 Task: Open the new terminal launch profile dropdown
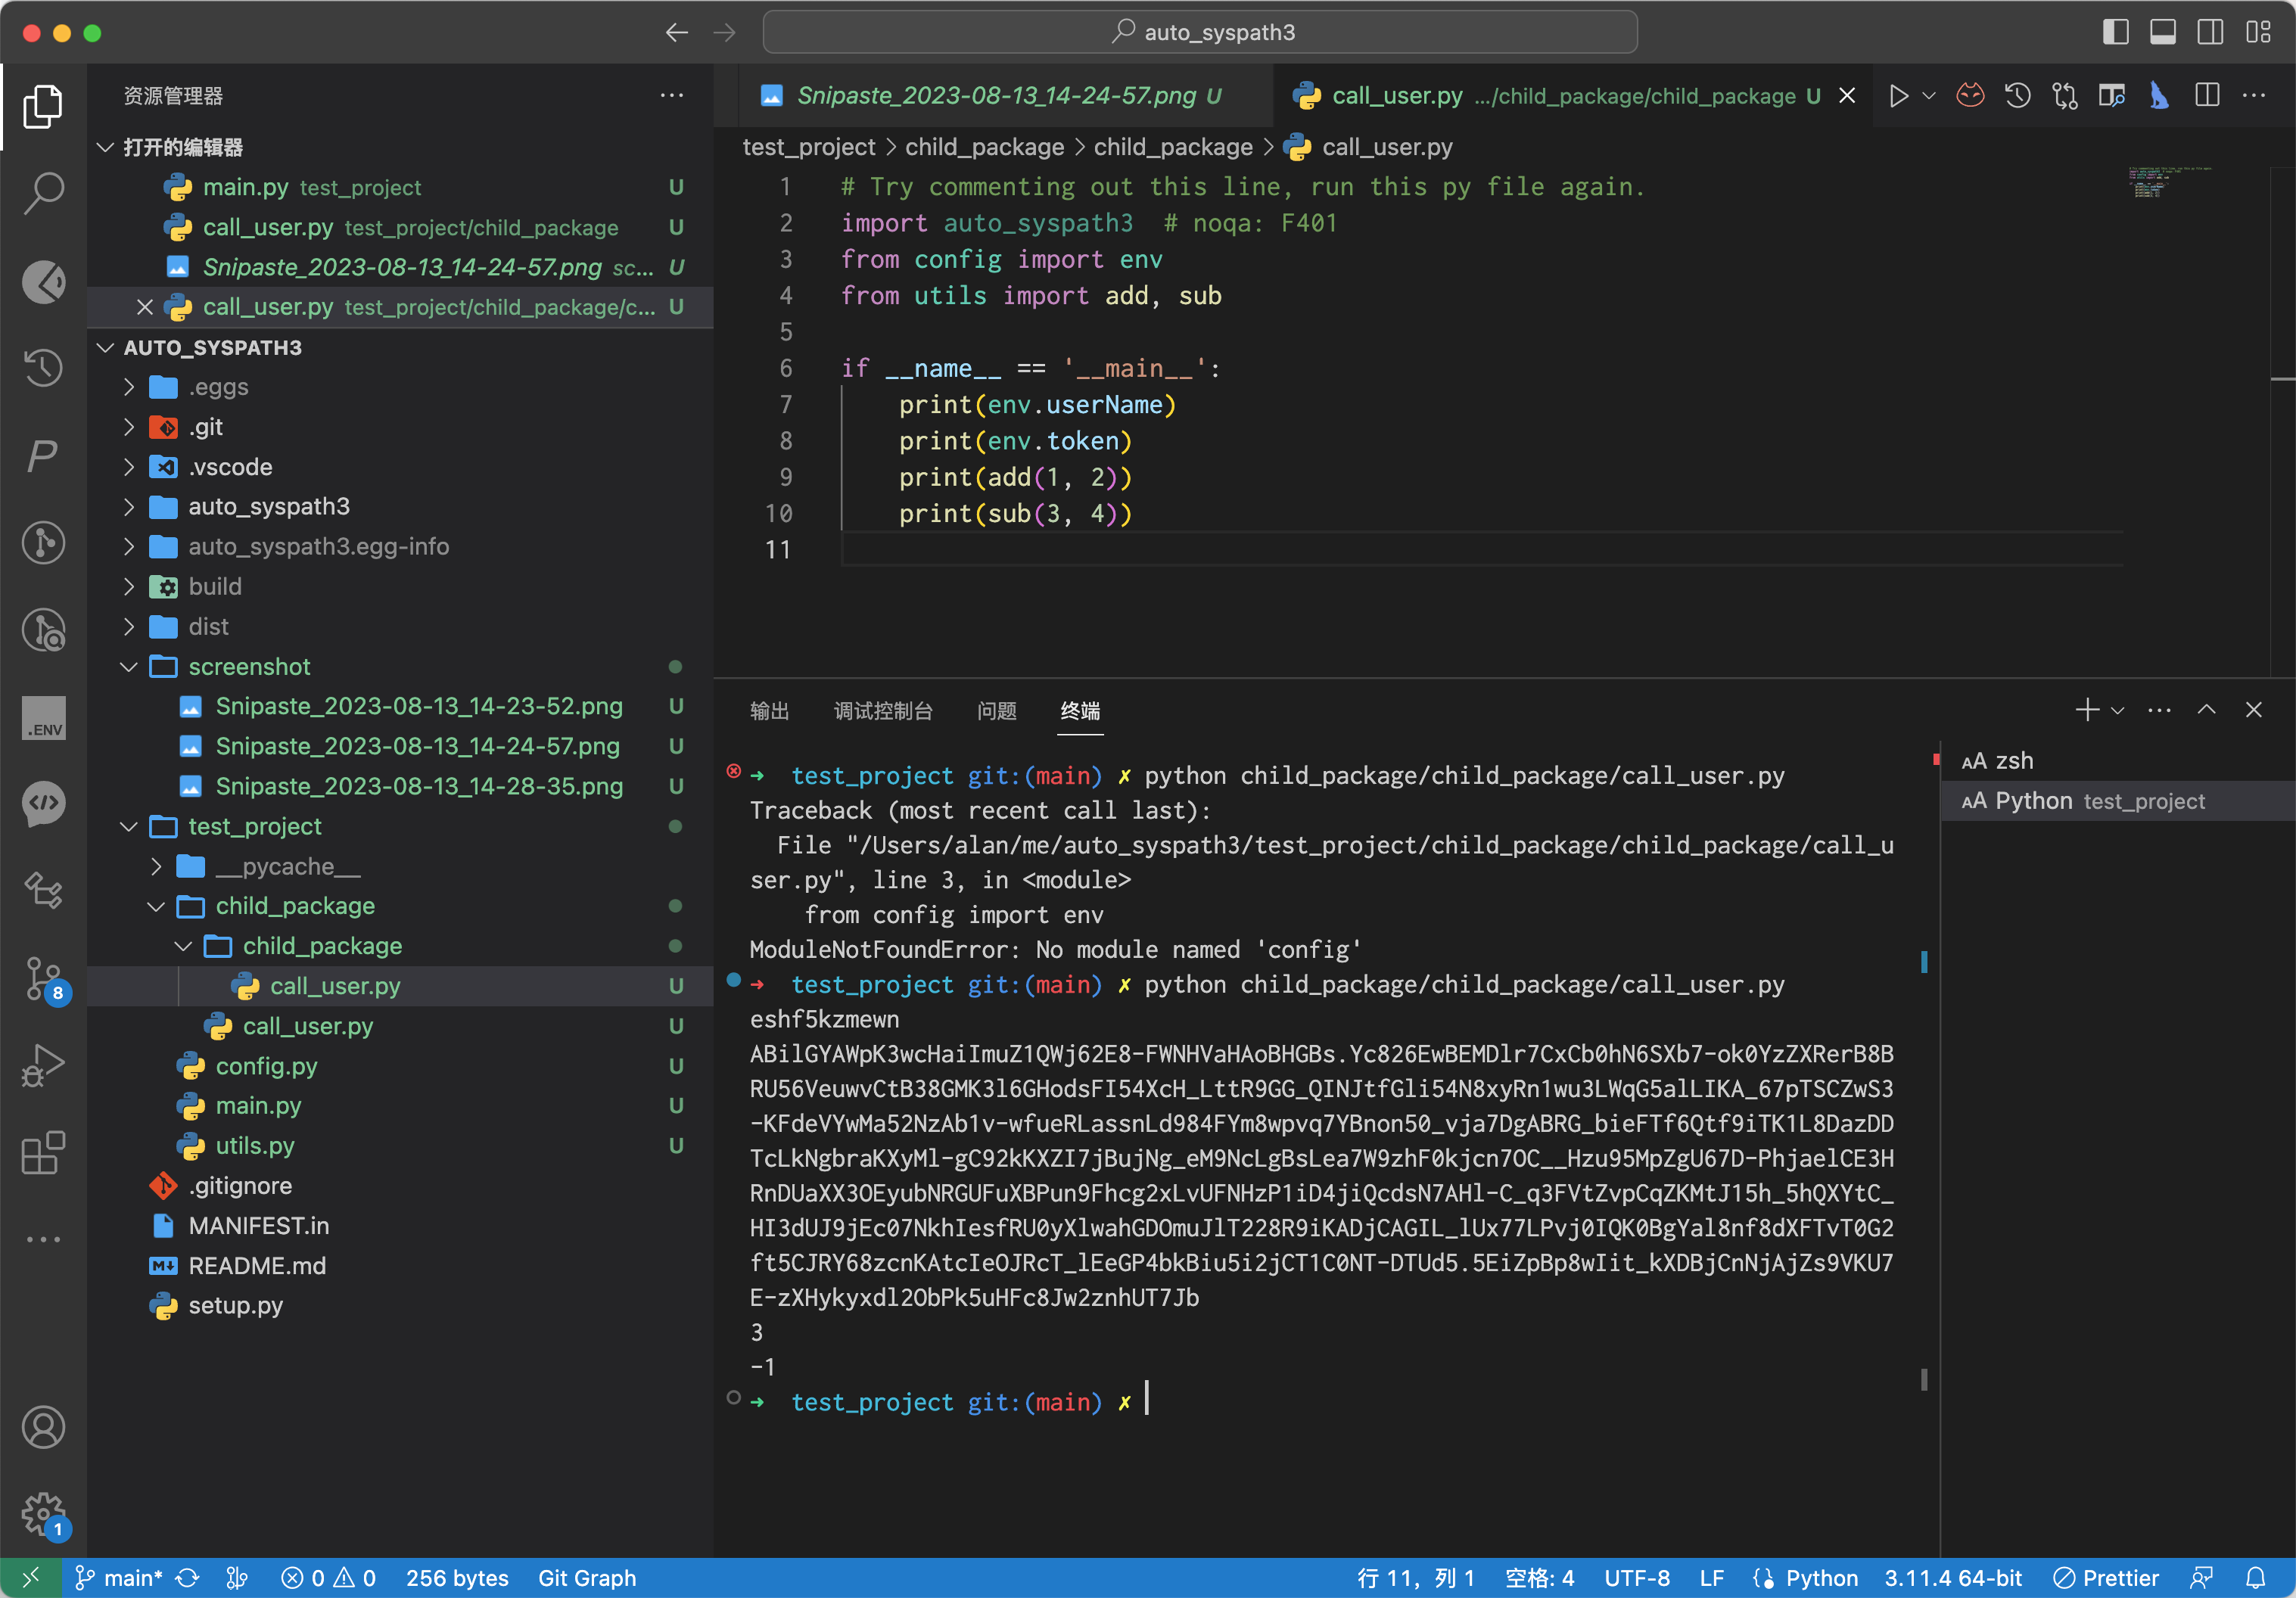[x=2118, y=711]
